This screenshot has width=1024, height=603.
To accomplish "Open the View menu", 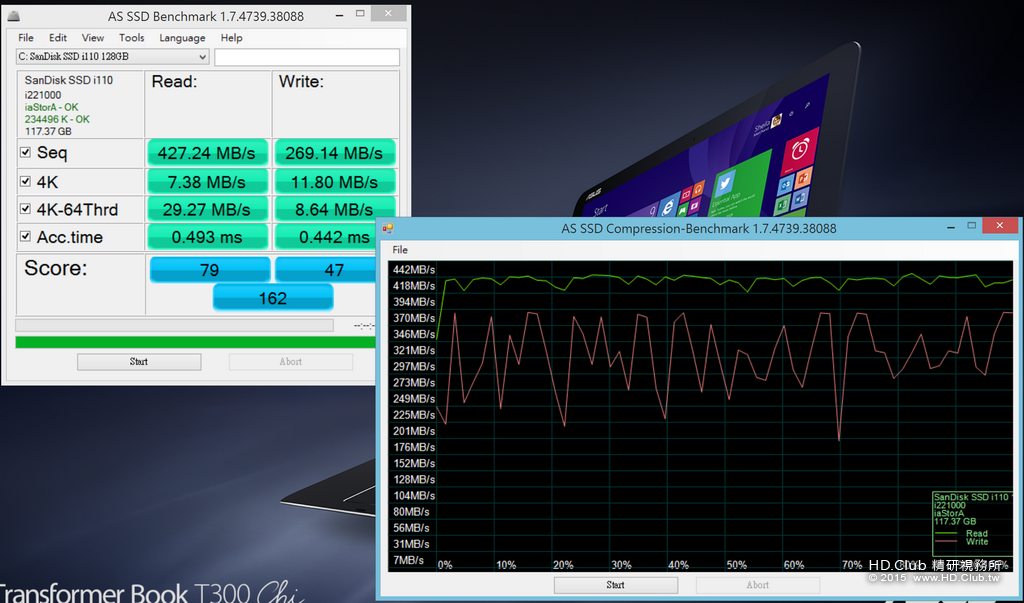I will click(93, 38).
